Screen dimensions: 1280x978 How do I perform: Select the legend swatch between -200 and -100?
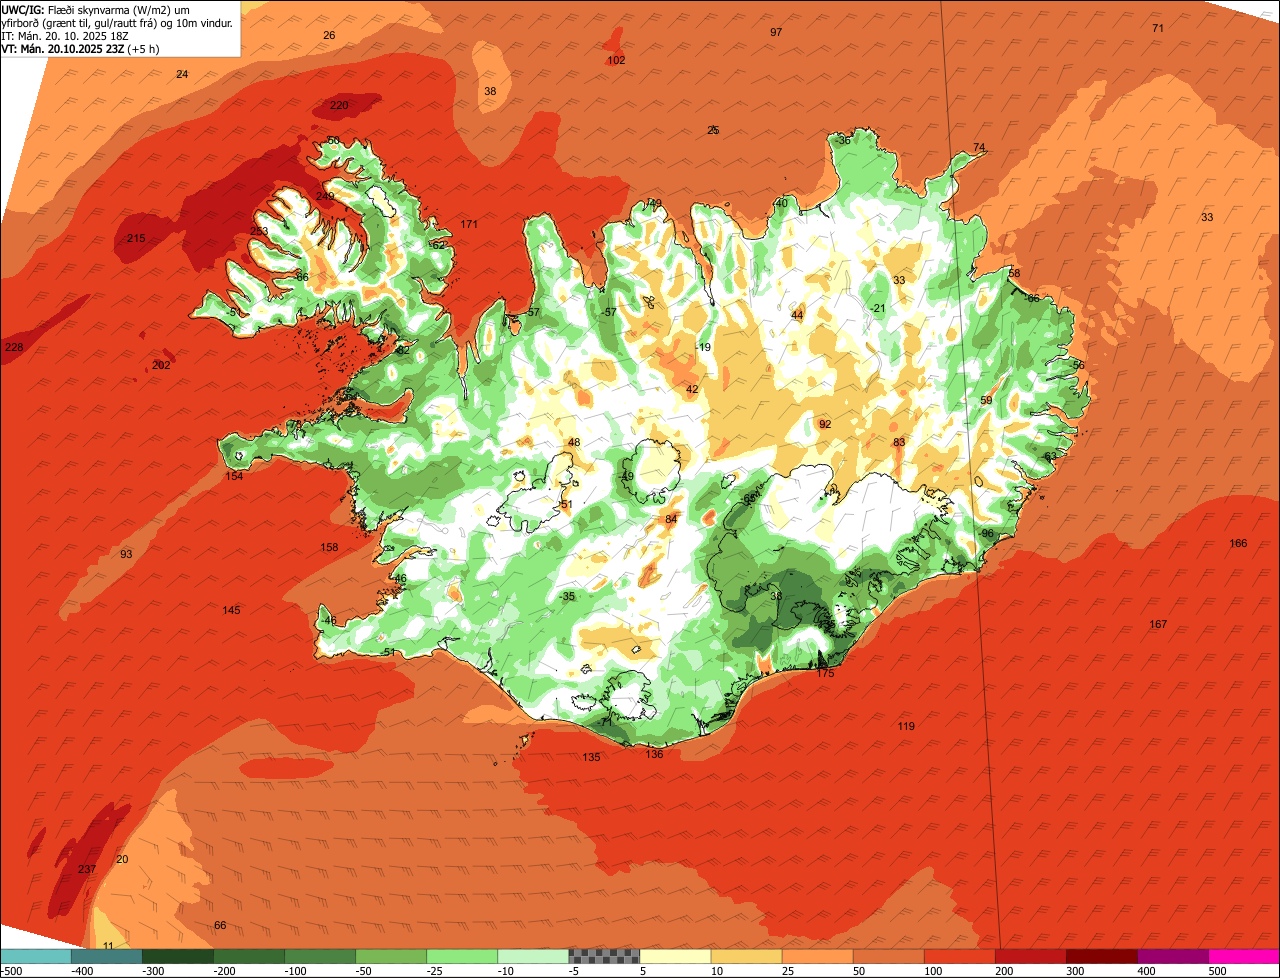coord(249,956)
